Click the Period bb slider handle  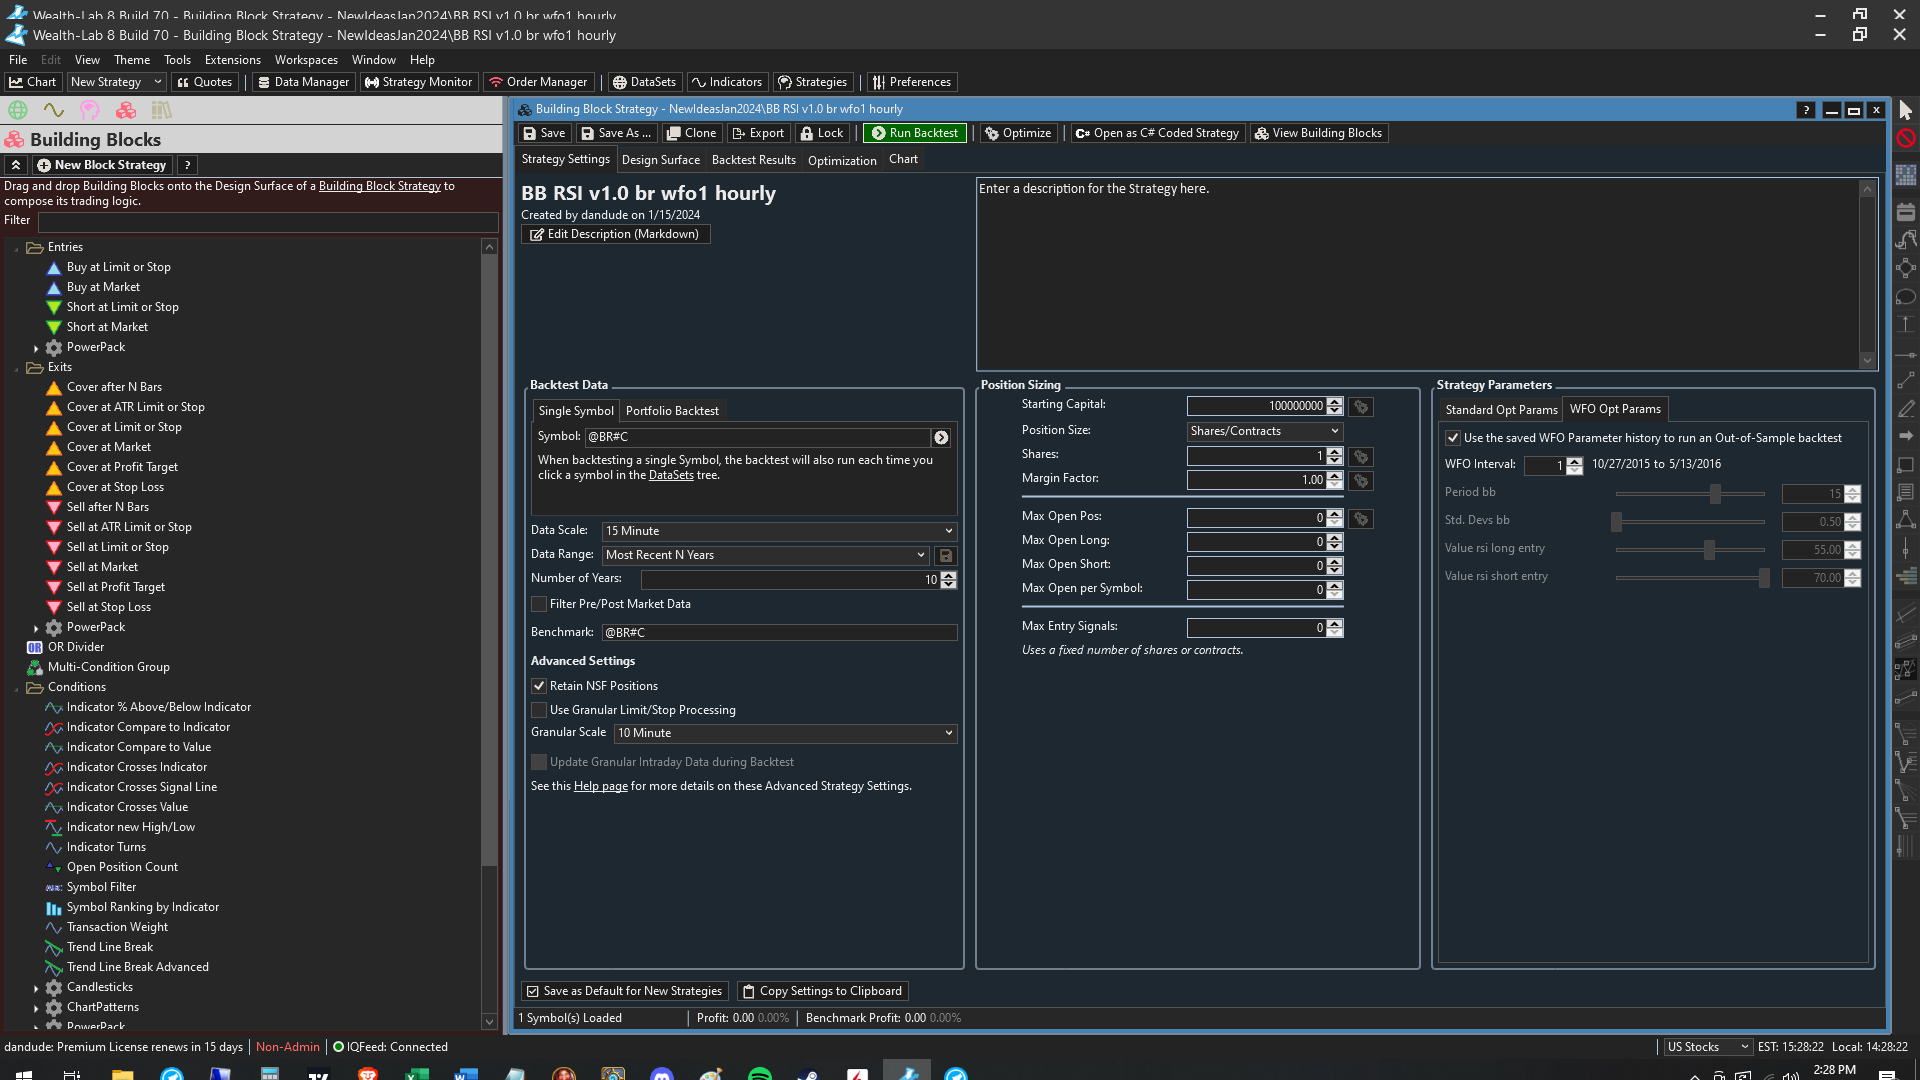click(x=1715, y=494)
